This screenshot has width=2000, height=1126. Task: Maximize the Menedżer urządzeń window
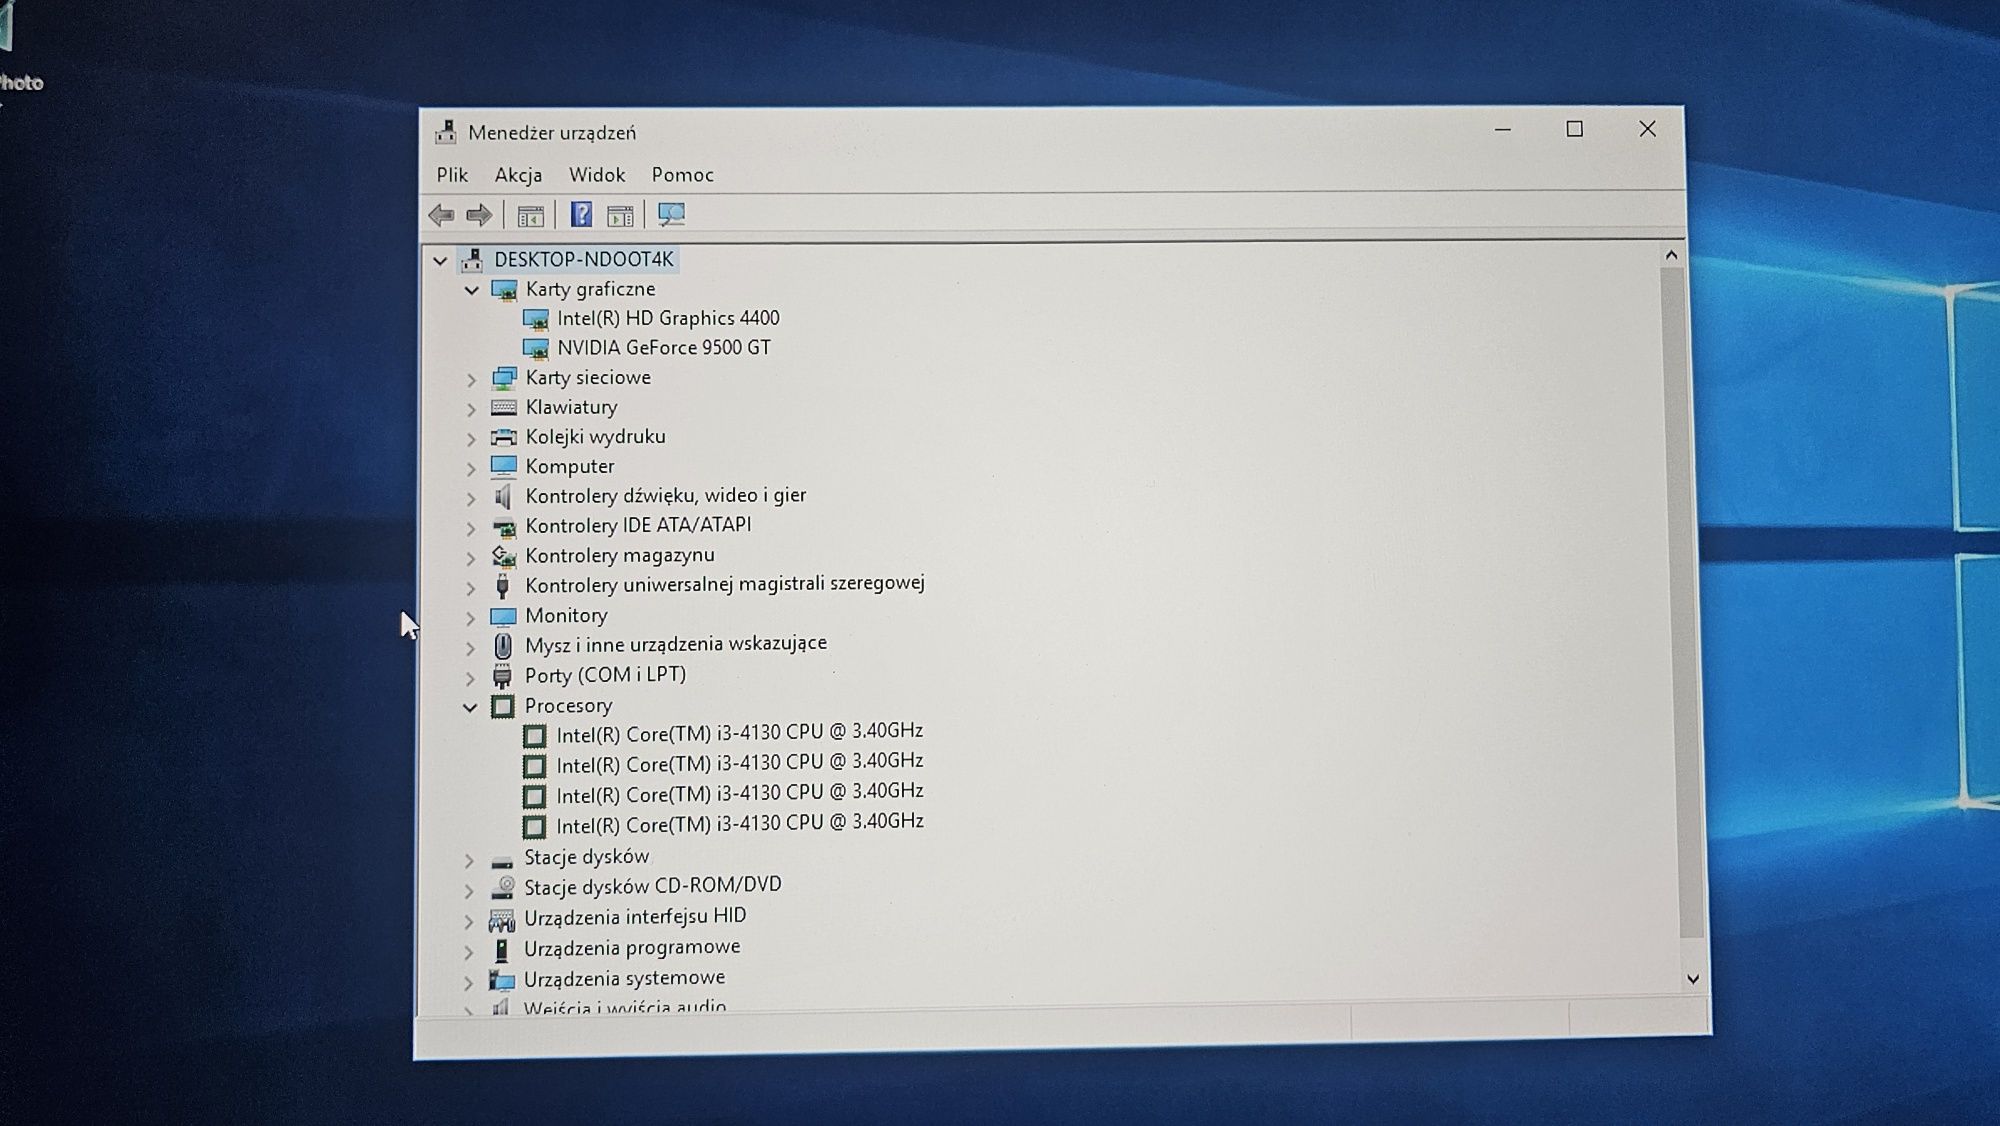[1574, 129]
